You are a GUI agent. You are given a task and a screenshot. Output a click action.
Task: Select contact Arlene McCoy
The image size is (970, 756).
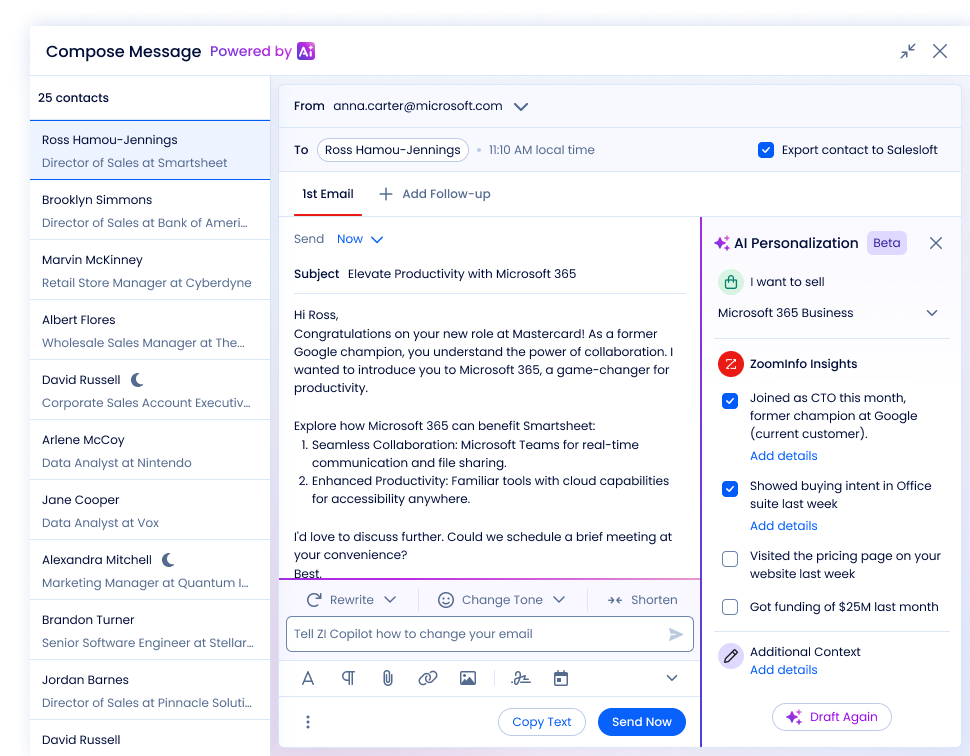click(x=150, y=450)
